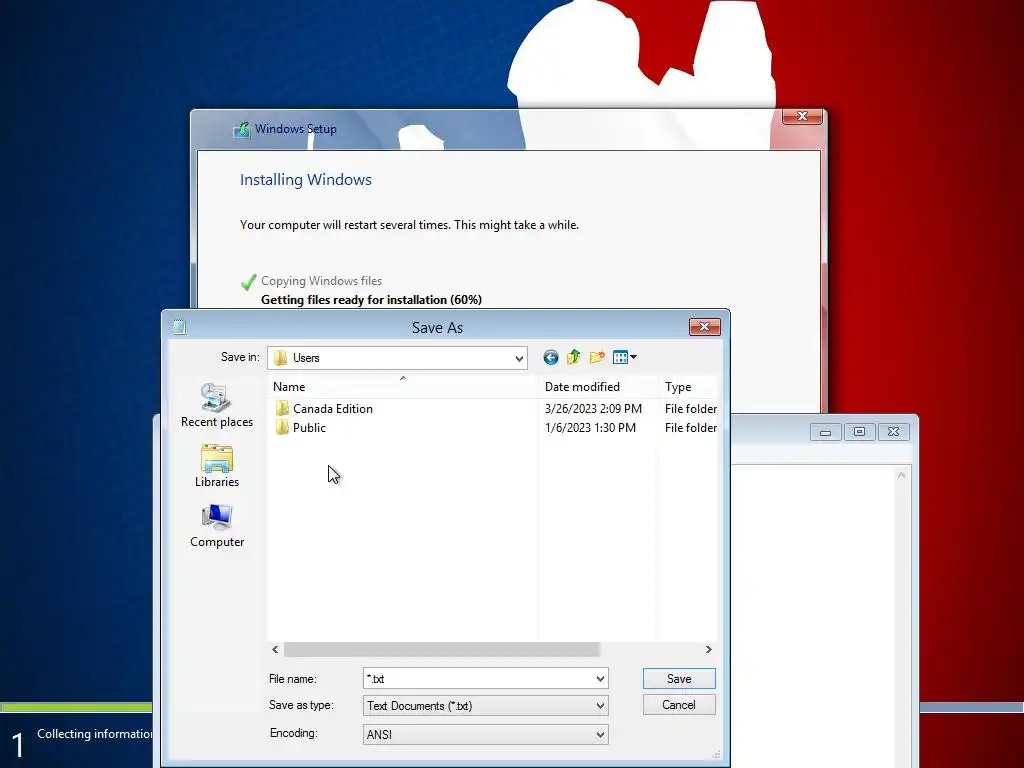The image size is (1024, 768).
Task: Expand the File name dropdown arrow
Action: [x=600, y=679]
